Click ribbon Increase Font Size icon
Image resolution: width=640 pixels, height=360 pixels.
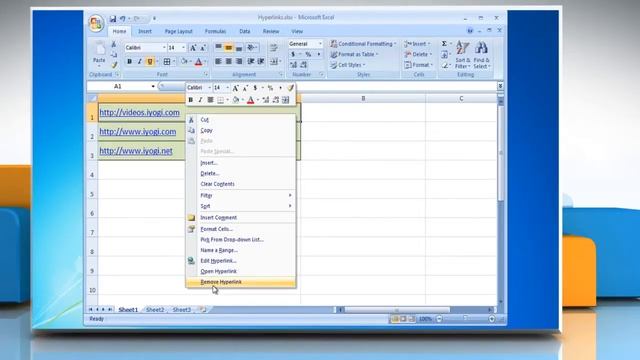click(x=193, y=48)
